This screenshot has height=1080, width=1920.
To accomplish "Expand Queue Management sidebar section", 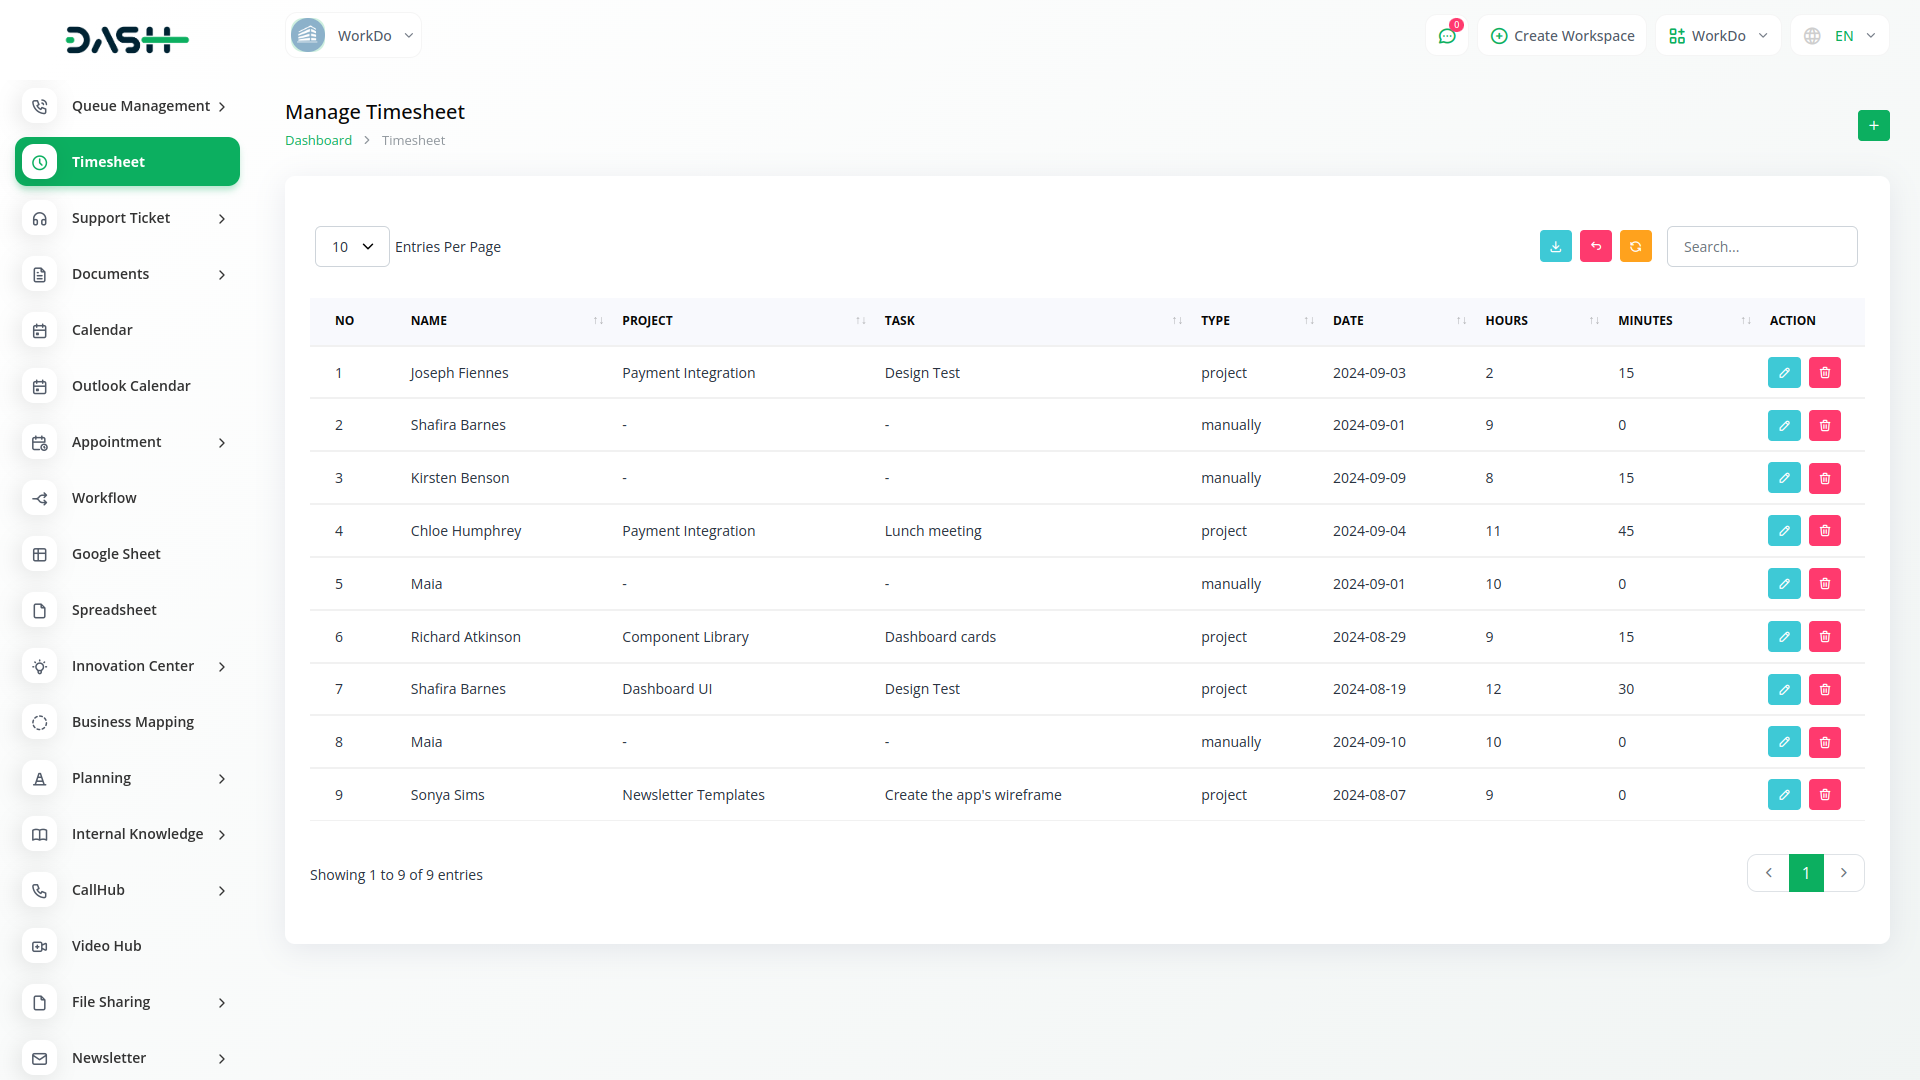I will coord(127,106).
